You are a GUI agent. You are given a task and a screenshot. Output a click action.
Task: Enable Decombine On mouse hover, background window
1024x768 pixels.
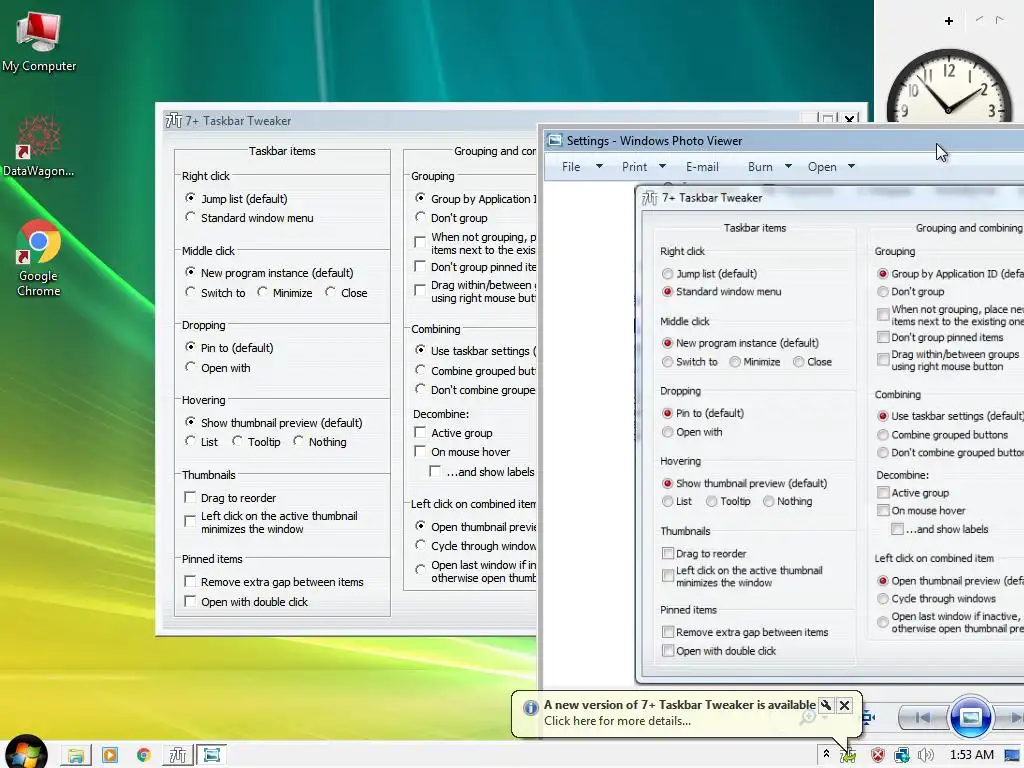click(462, 451)
